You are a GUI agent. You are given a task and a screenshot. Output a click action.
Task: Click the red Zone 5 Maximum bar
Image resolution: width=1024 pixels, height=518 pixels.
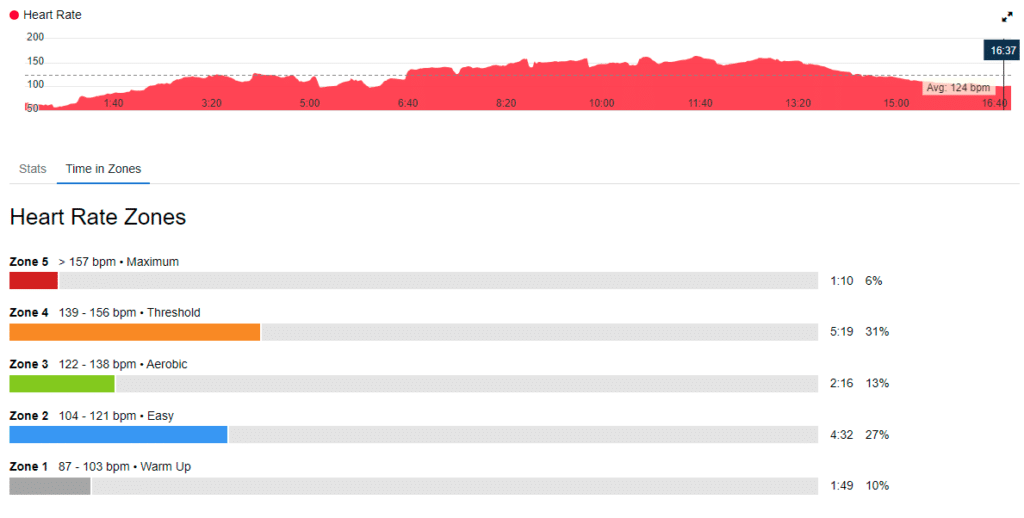(x=33, y=281)
